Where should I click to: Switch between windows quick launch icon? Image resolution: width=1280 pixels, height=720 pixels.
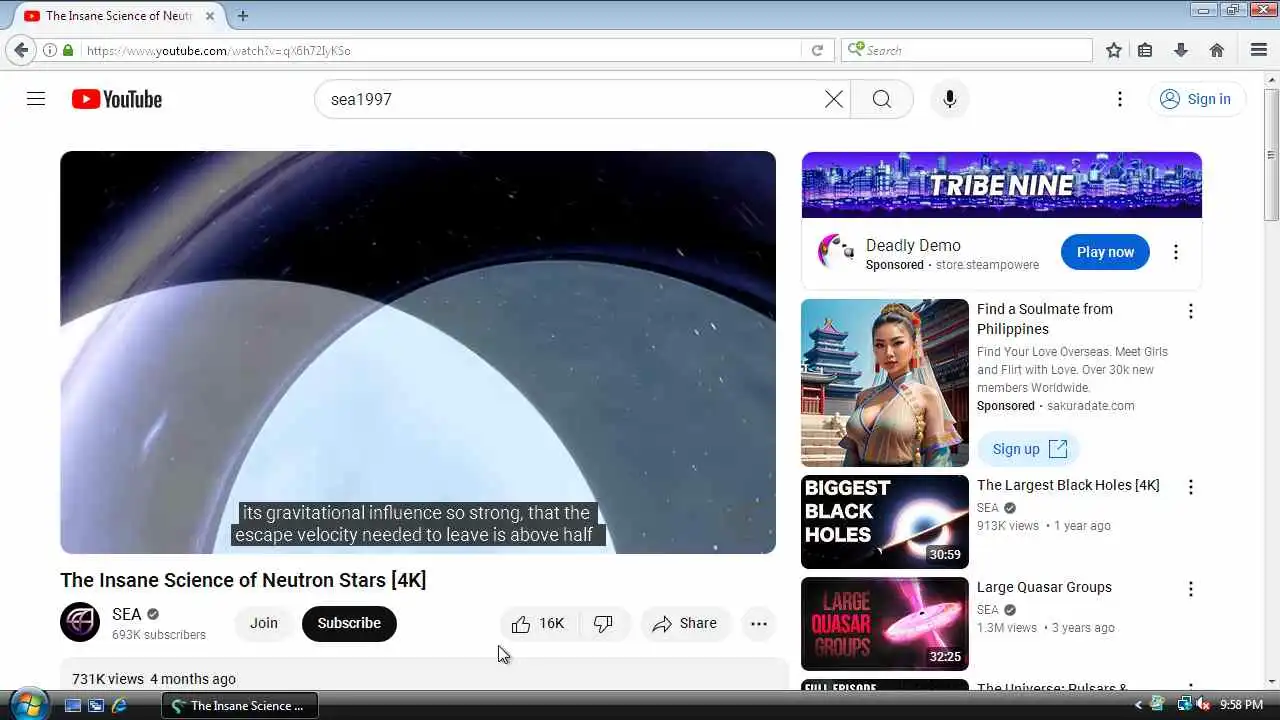[x=96, y=705]
